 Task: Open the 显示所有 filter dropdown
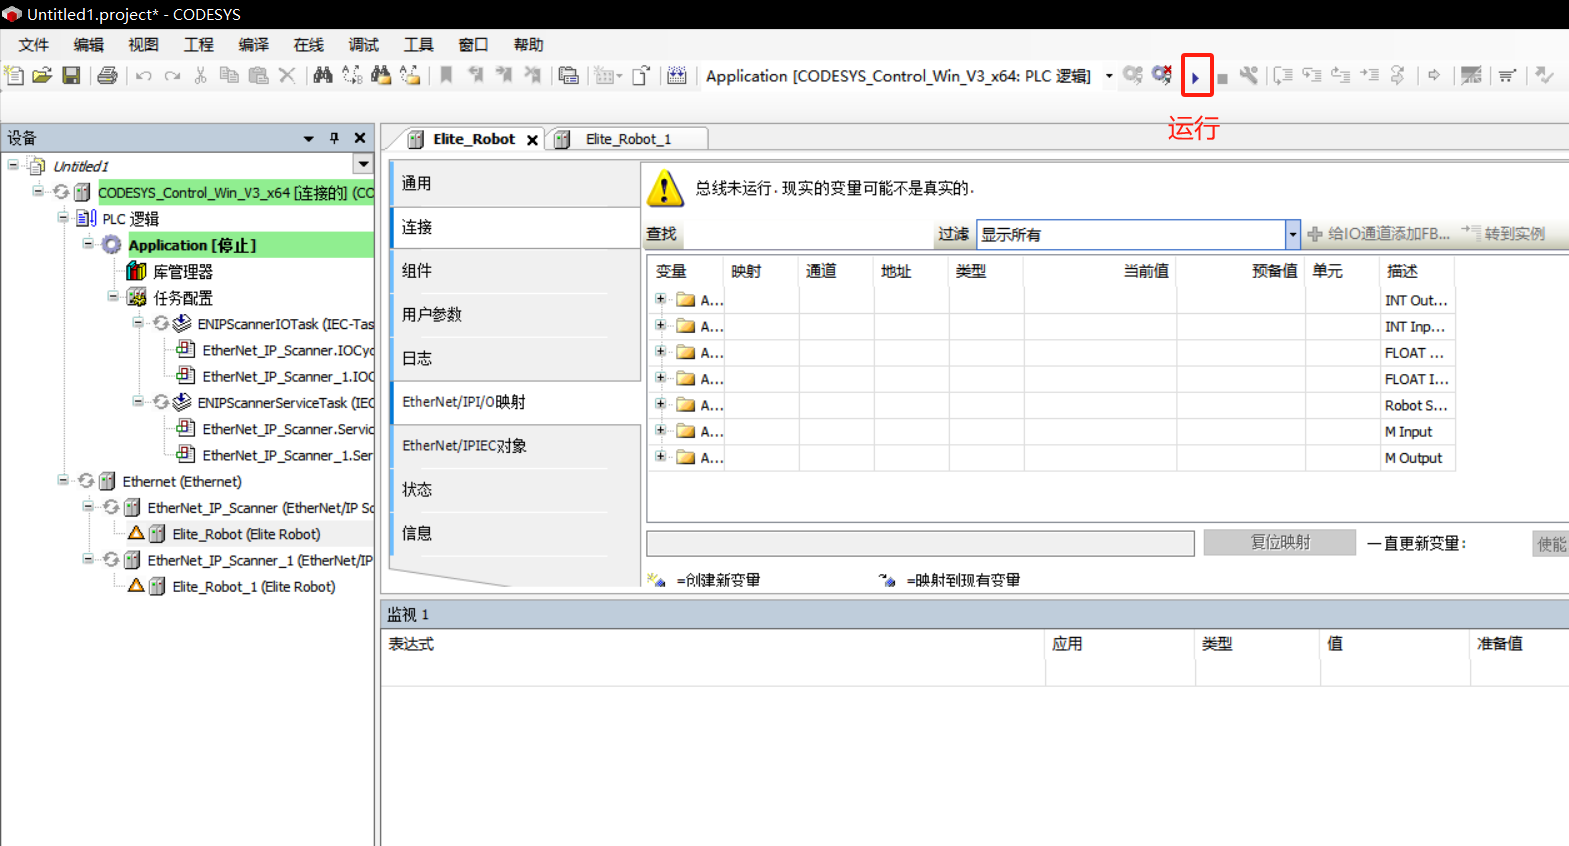point(1292,234)
